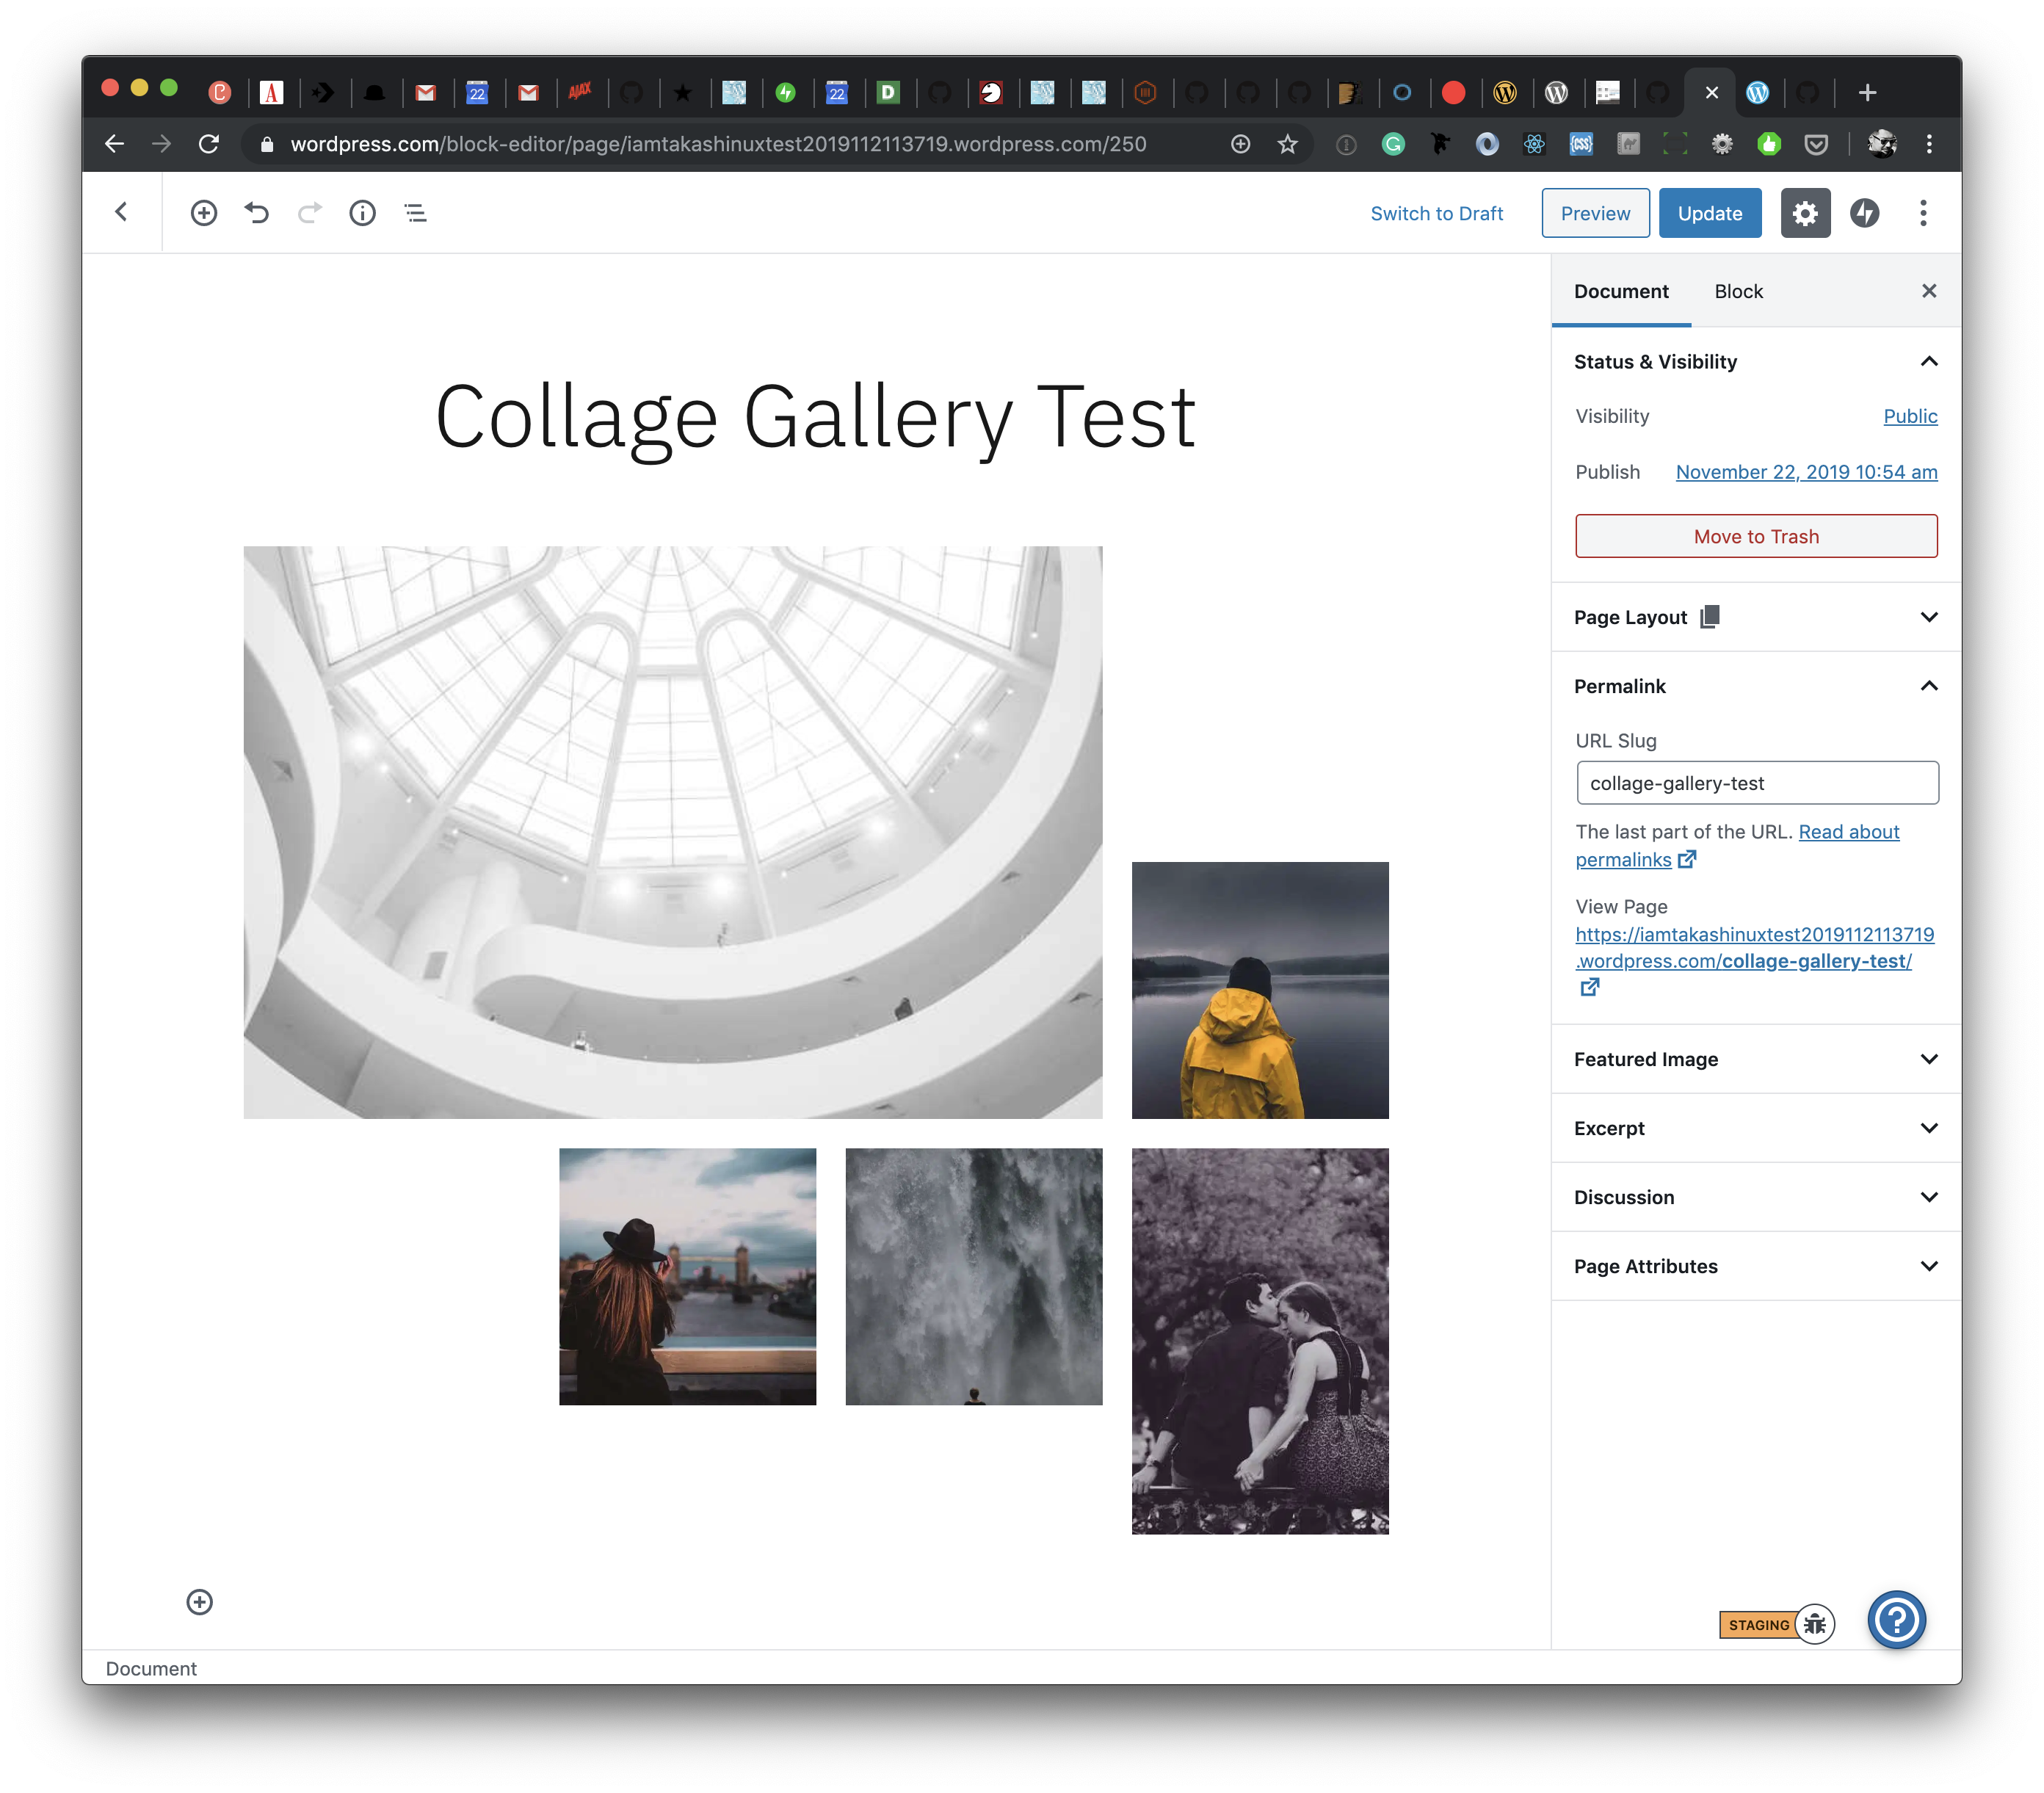
Task: Click the blue help question mark icon
Action: [1896, 1619]
